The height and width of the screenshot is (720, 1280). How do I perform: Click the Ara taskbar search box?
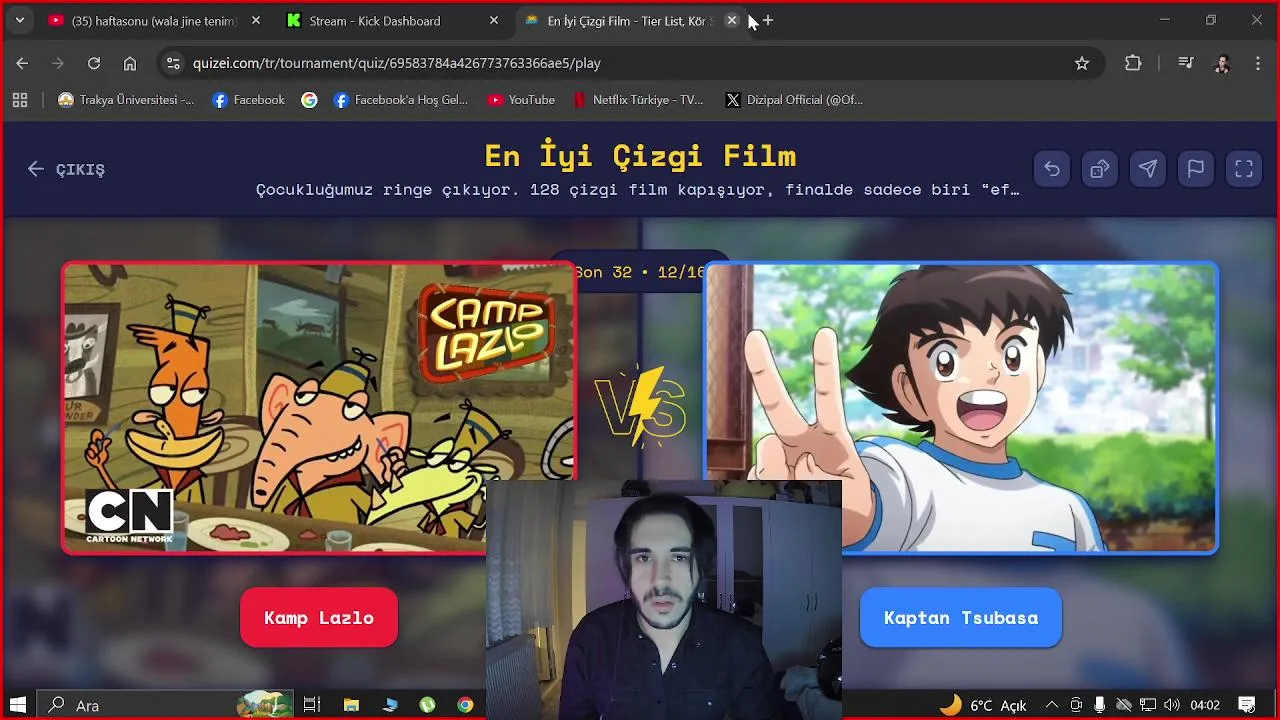[x=166, y=705]
